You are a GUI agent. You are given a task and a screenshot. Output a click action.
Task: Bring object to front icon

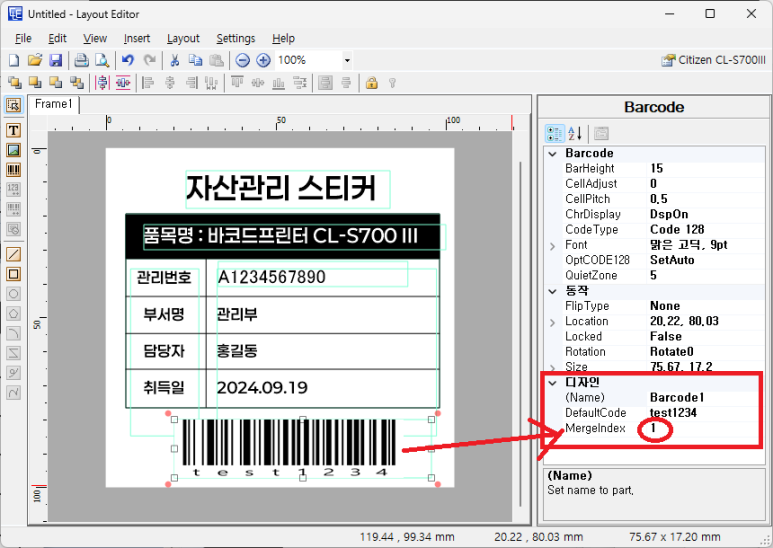click(x=14, y=83)
